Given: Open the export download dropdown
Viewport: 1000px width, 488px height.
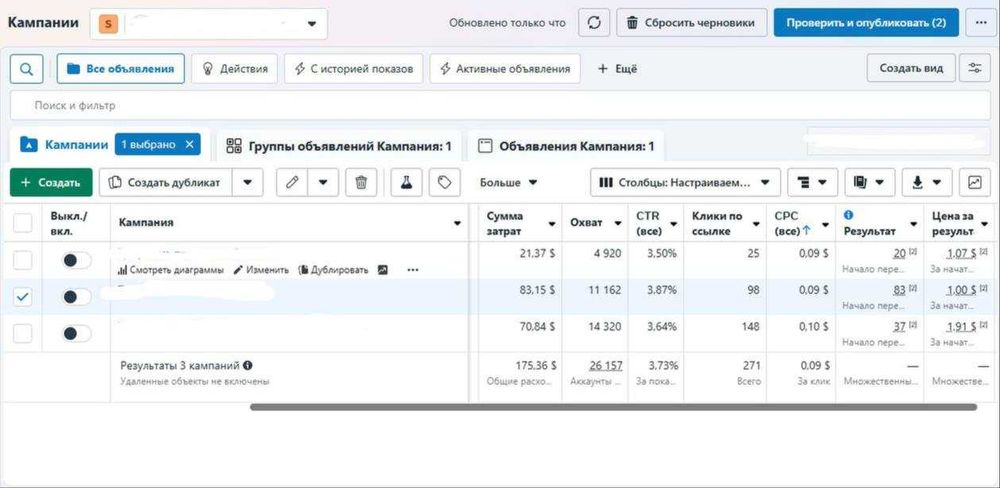Looking at the screenshot, I should pyautogui.click(x=927, y=182).
